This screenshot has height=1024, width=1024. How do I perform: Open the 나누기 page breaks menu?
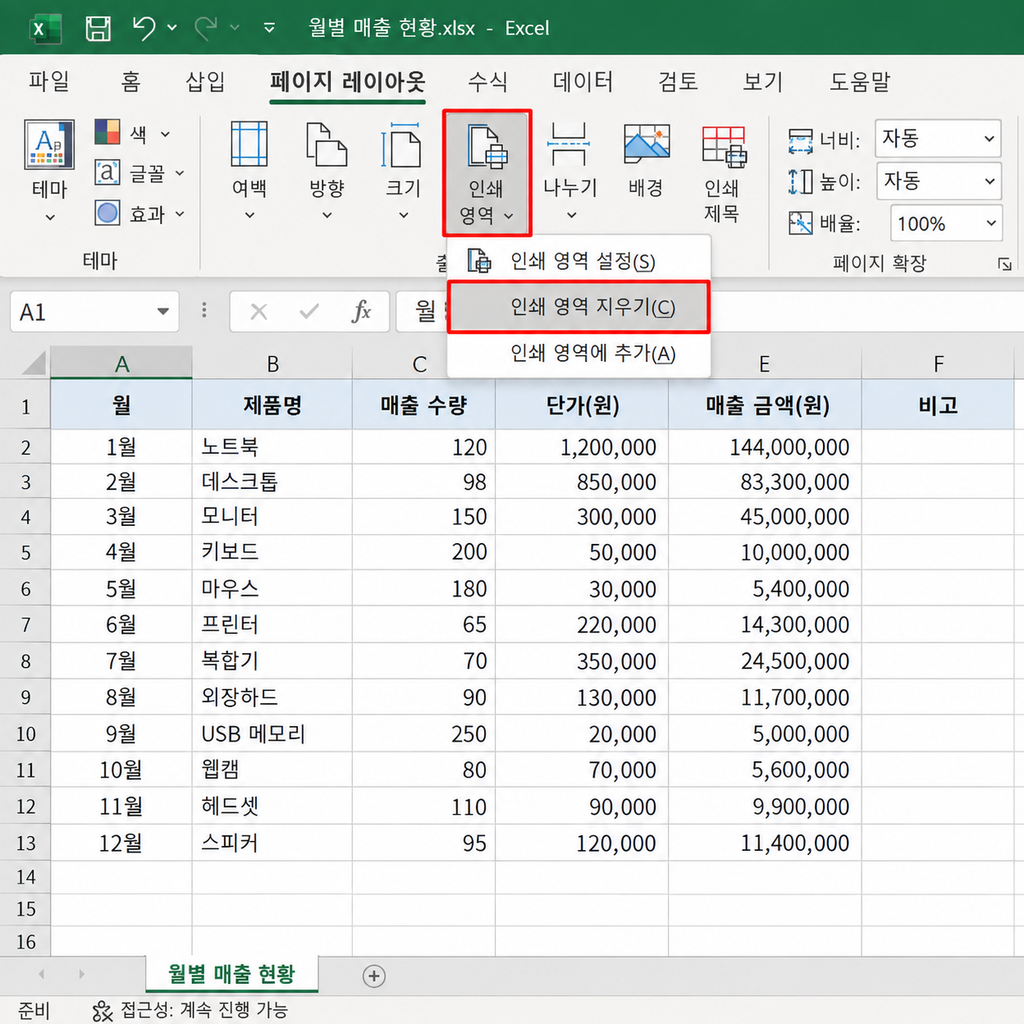click(x=570, y=171)
